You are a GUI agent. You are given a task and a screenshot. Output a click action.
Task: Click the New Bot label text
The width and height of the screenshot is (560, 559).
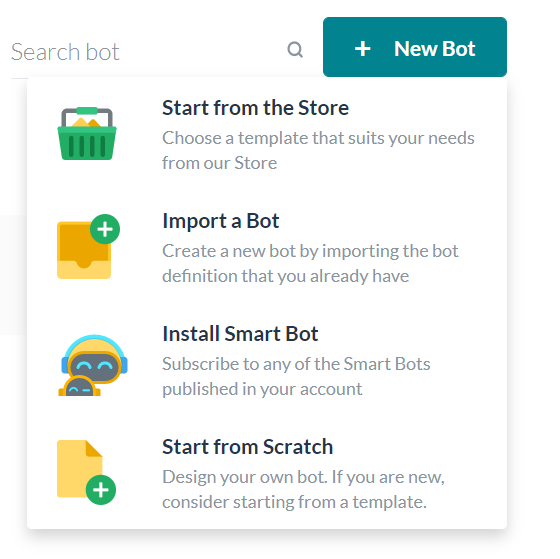(x=435, y=49)
